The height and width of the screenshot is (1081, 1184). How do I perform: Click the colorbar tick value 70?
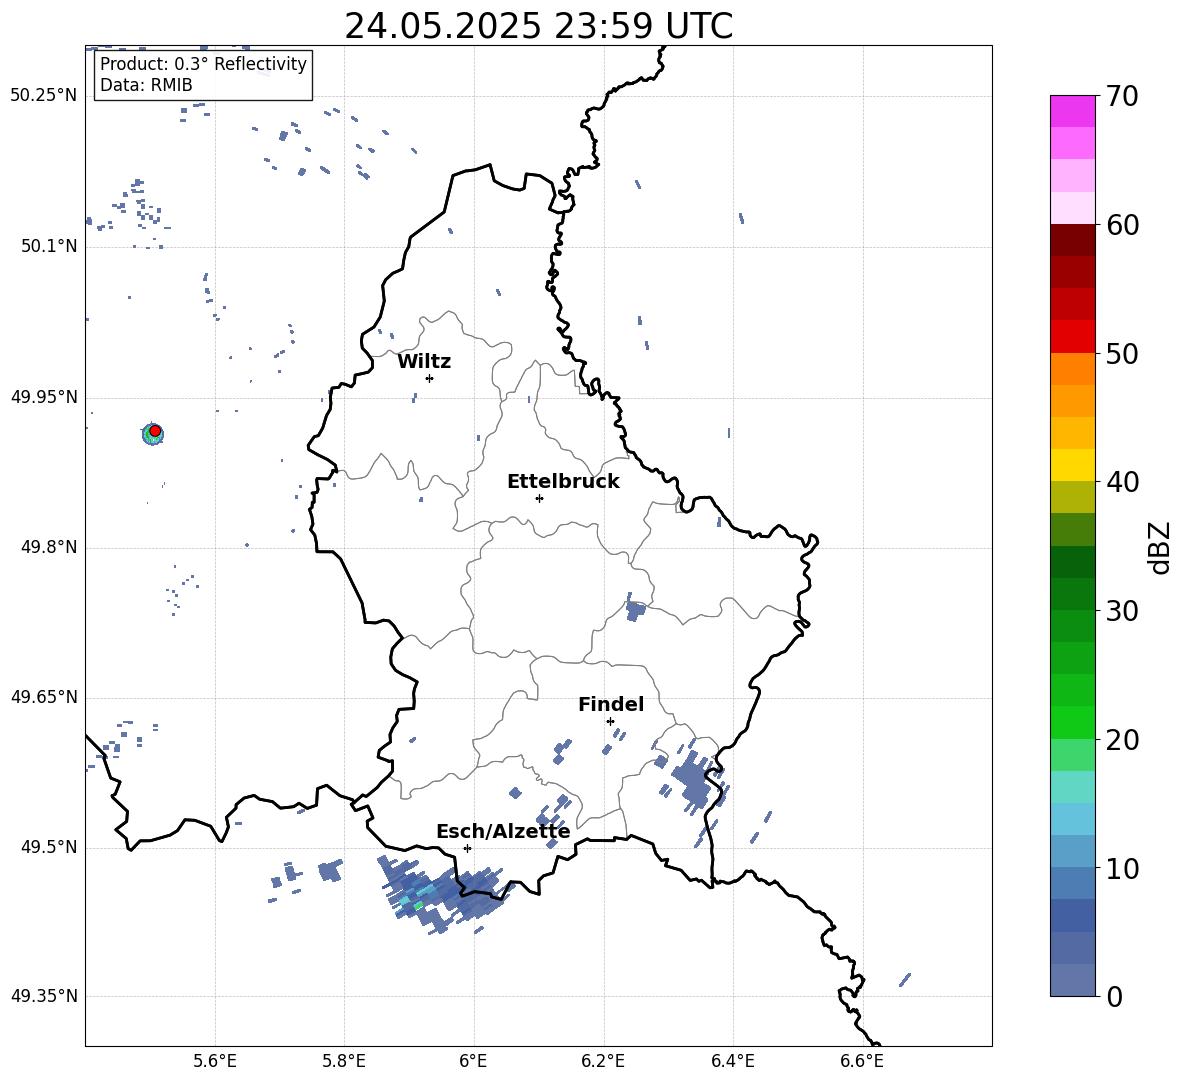1122,97
